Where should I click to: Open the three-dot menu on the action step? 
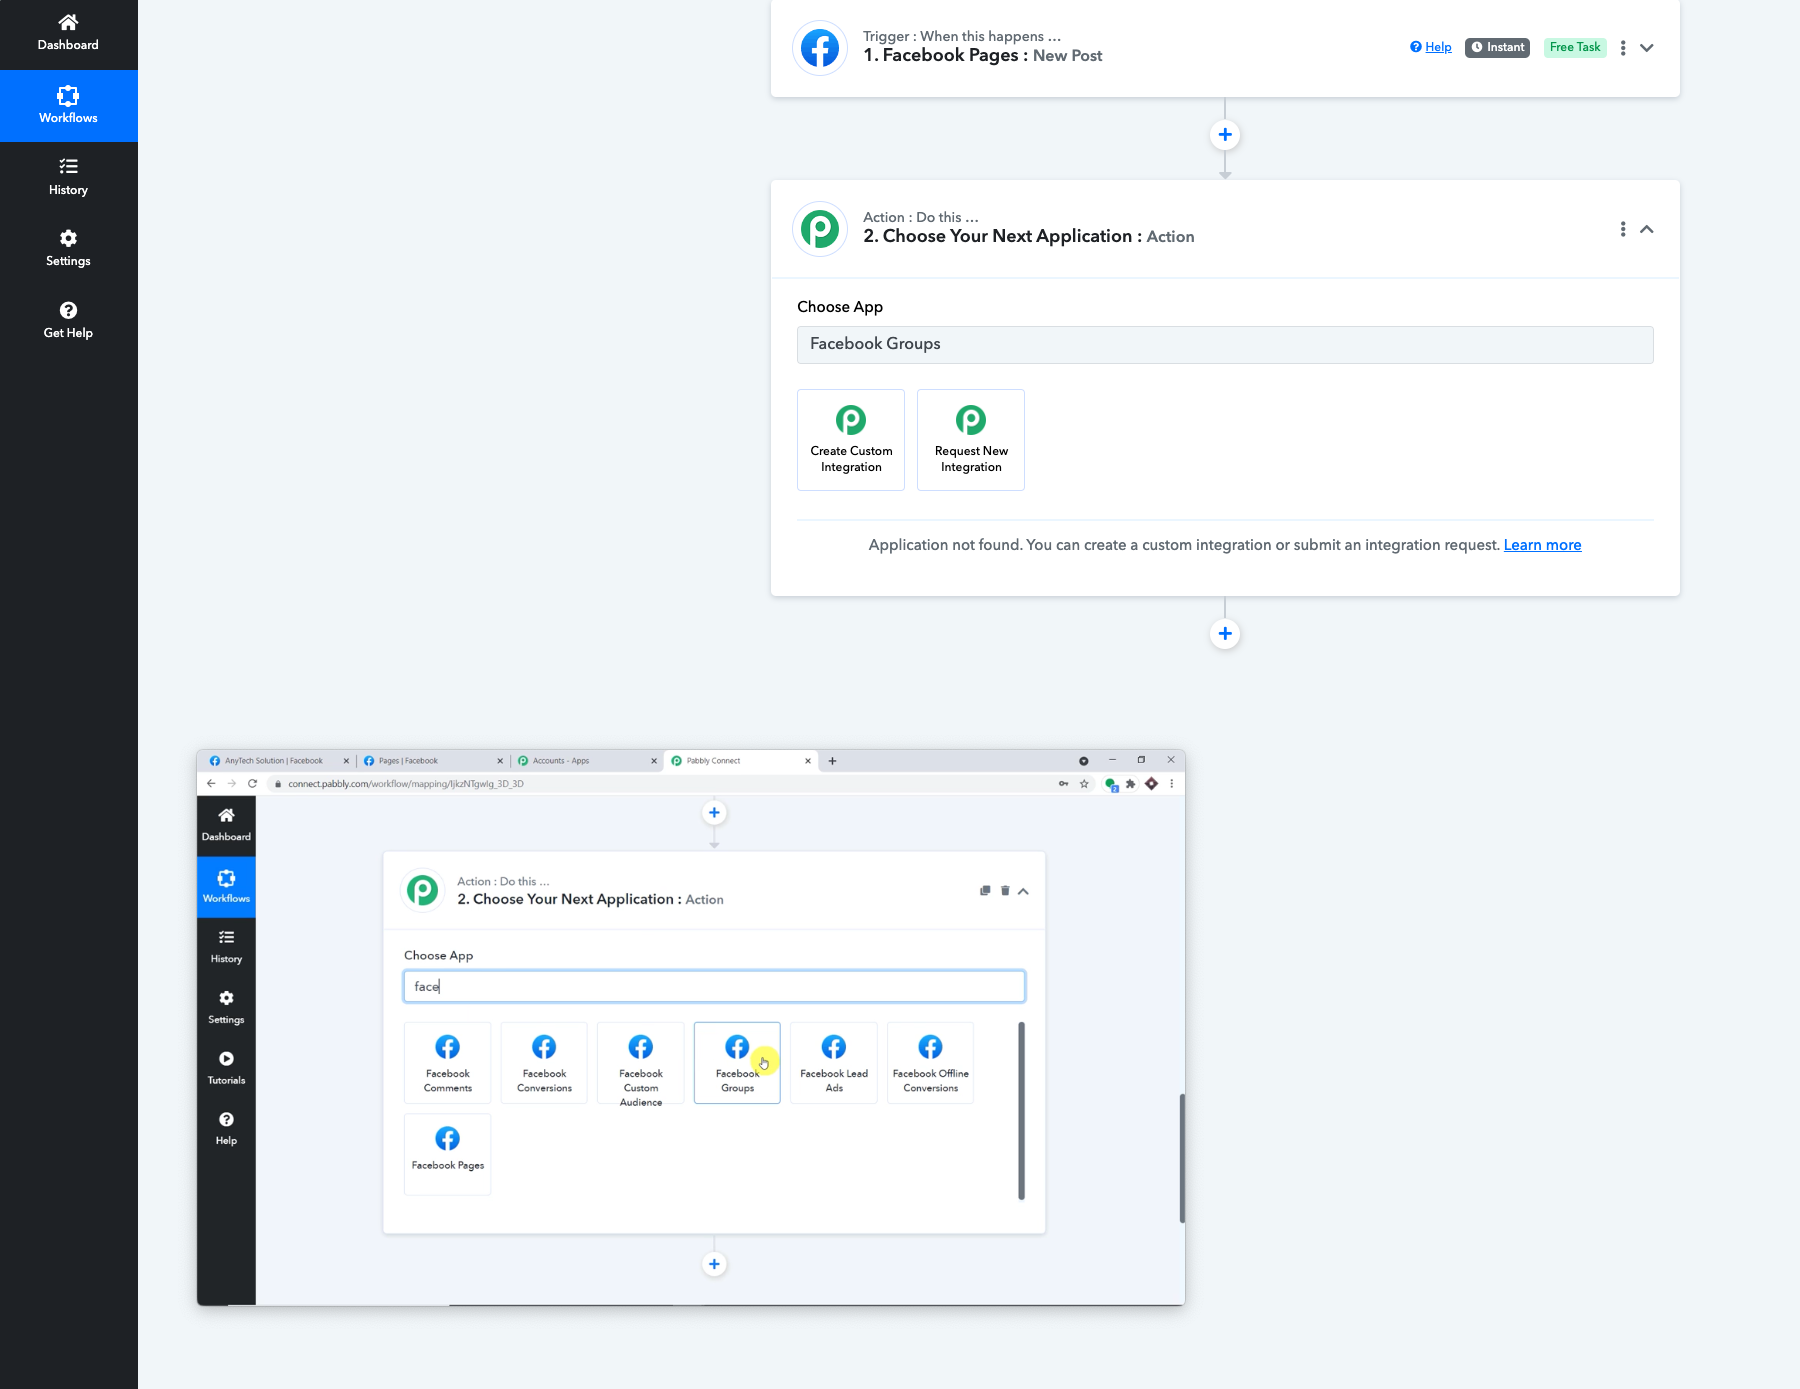point(1623,229)
